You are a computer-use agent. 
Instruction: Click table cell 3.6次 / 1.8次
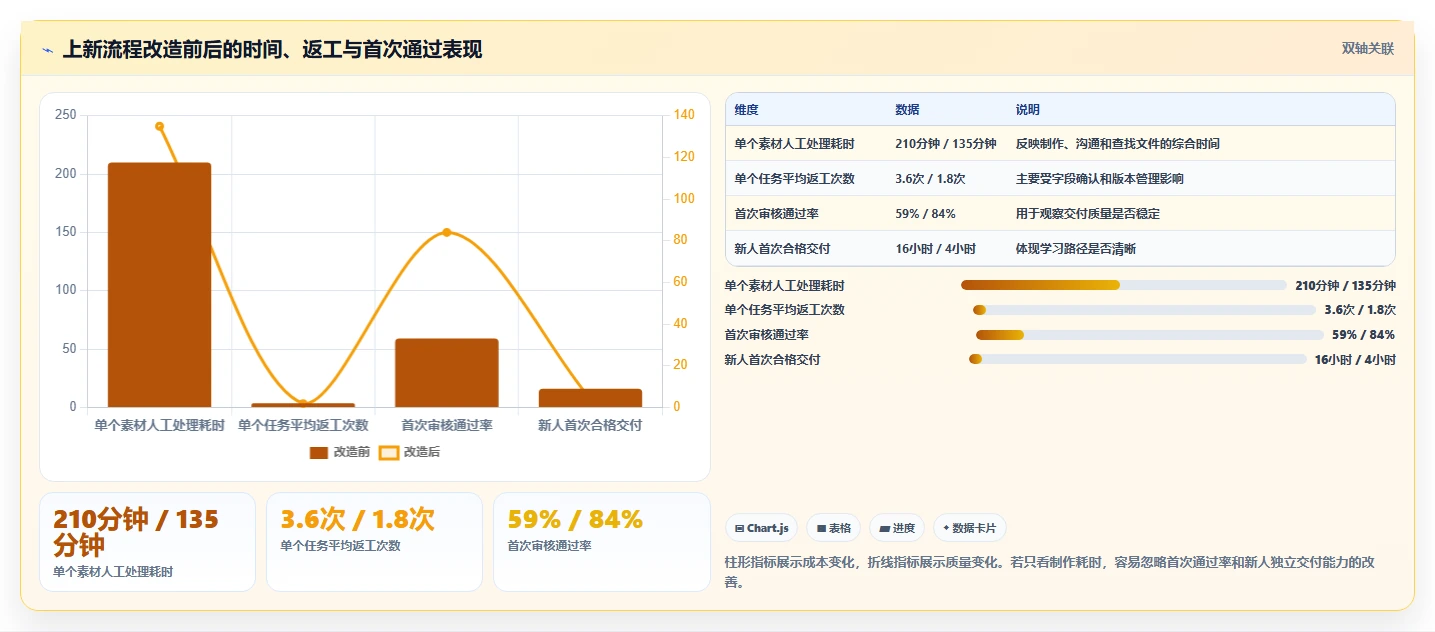pos(930,179)
